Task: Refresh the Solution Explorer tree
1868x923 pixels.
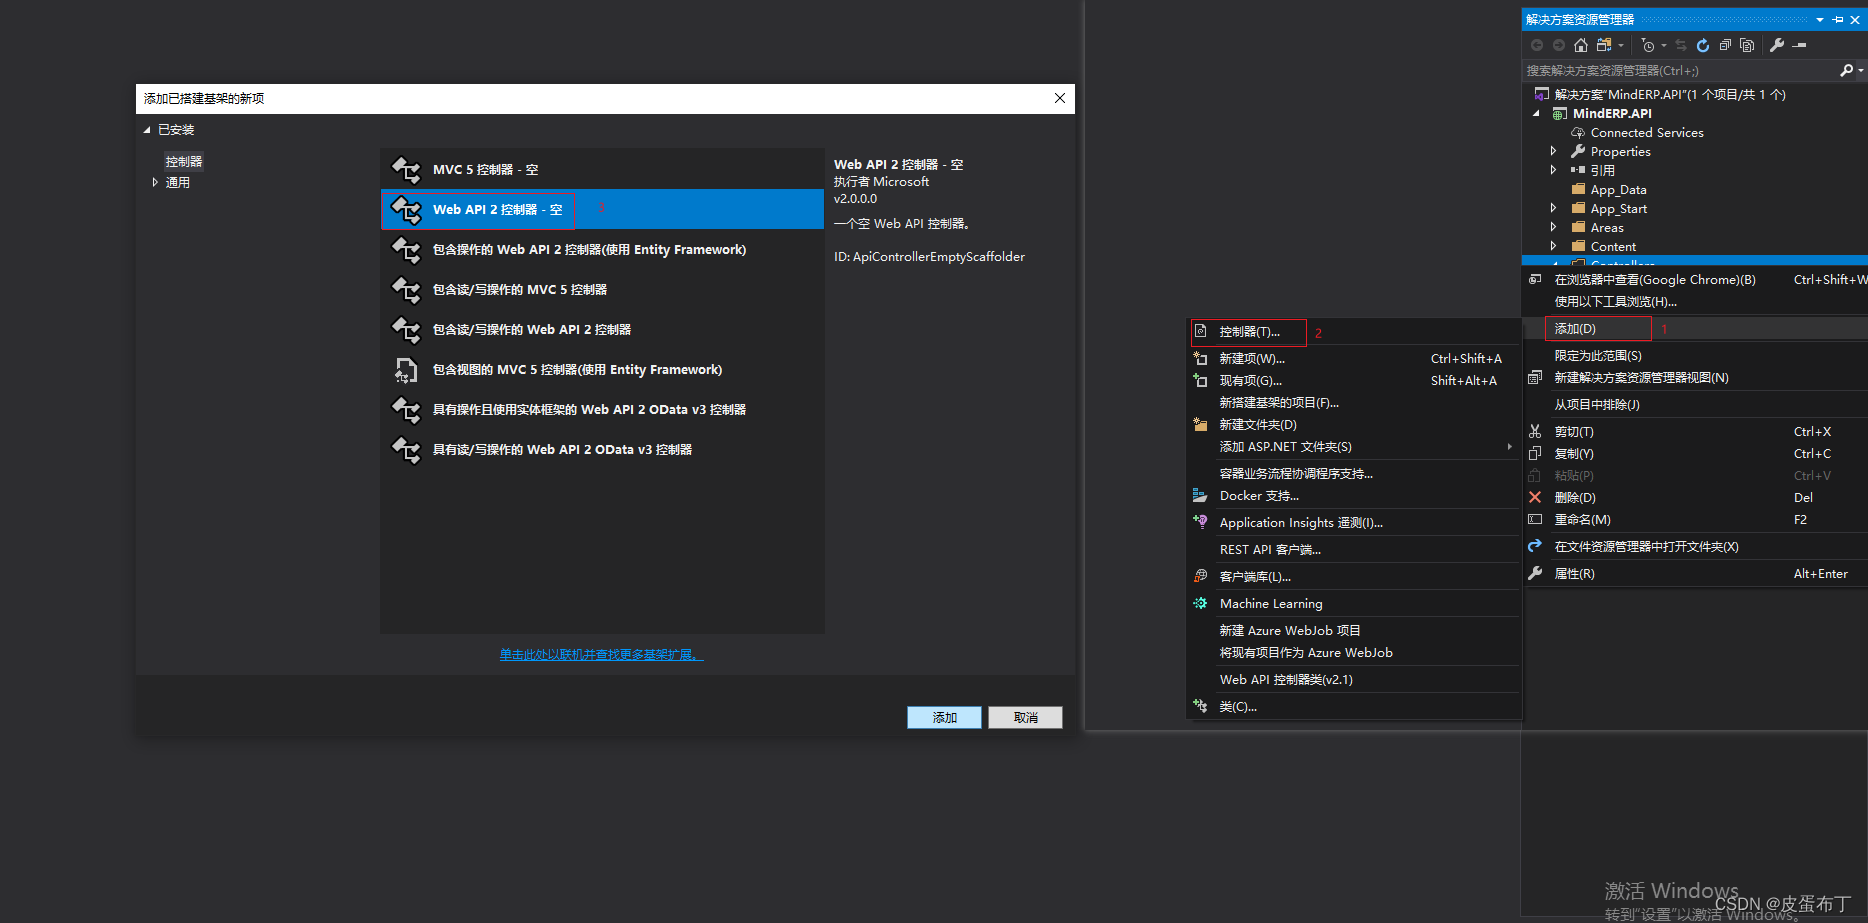Action: (x=1703, y=45)
